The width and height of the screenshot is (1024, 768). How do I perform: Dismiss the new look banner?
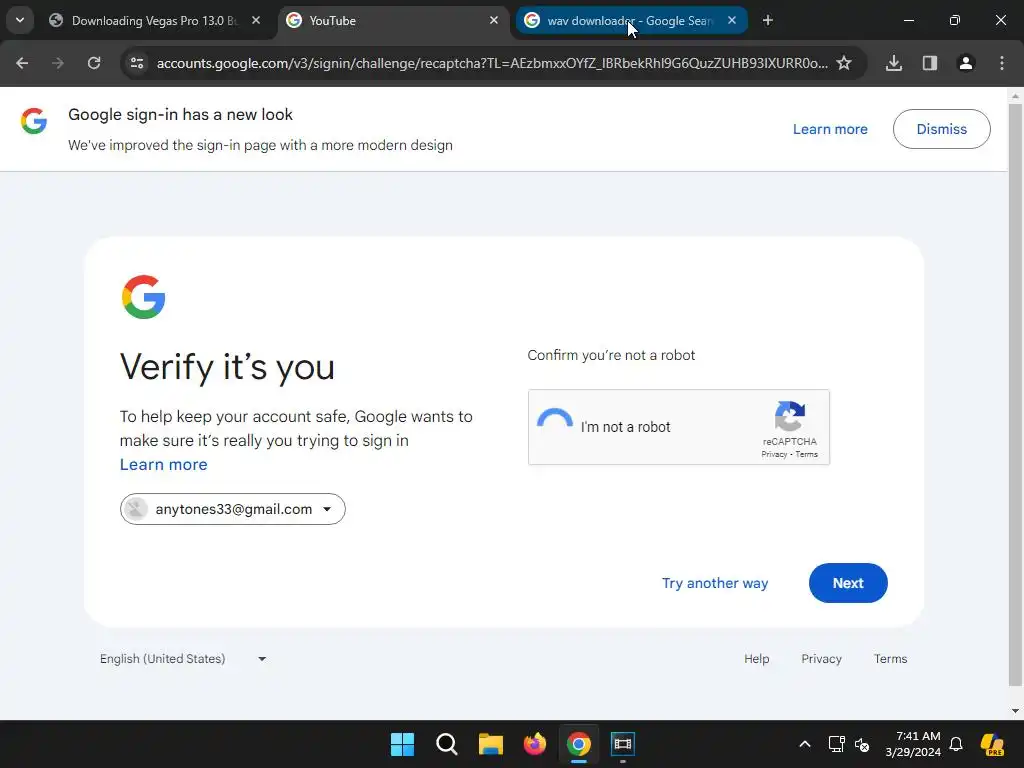coord(942,129)
